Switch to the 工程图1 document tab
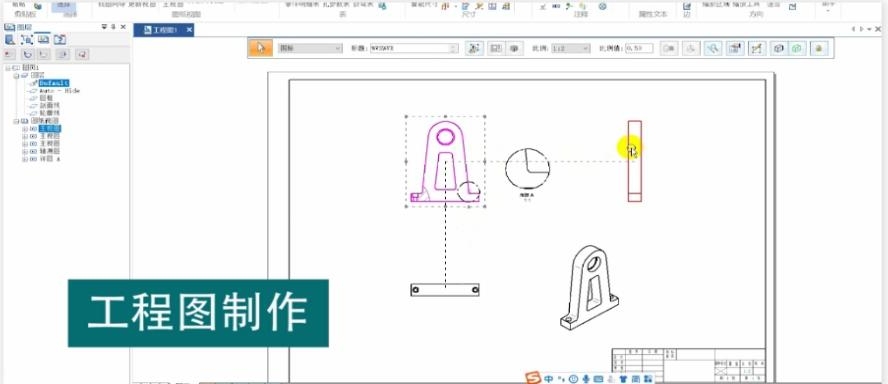Screen dimensions: 888x384 coord(161,30)
